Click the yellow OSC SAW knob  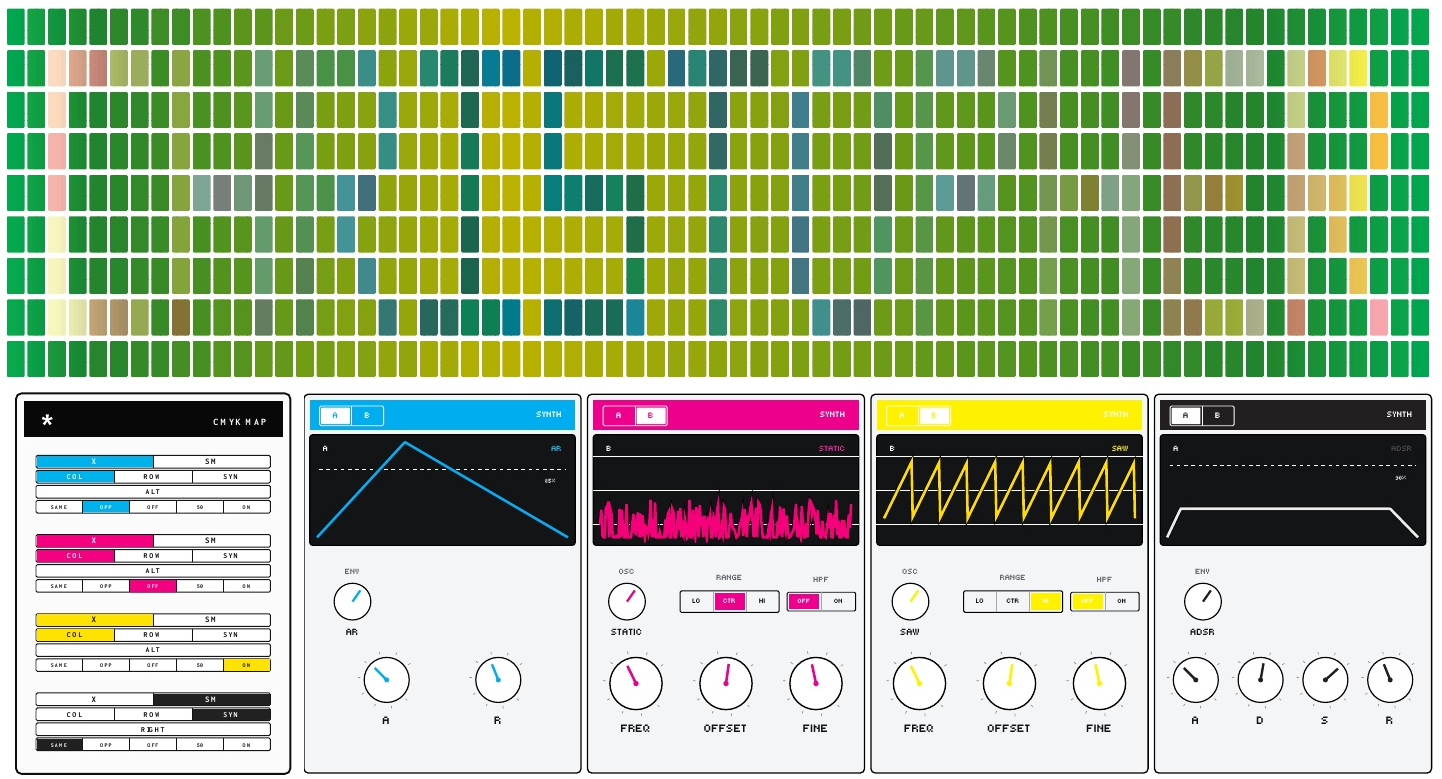pyautogui.click(x=910, y=601)
